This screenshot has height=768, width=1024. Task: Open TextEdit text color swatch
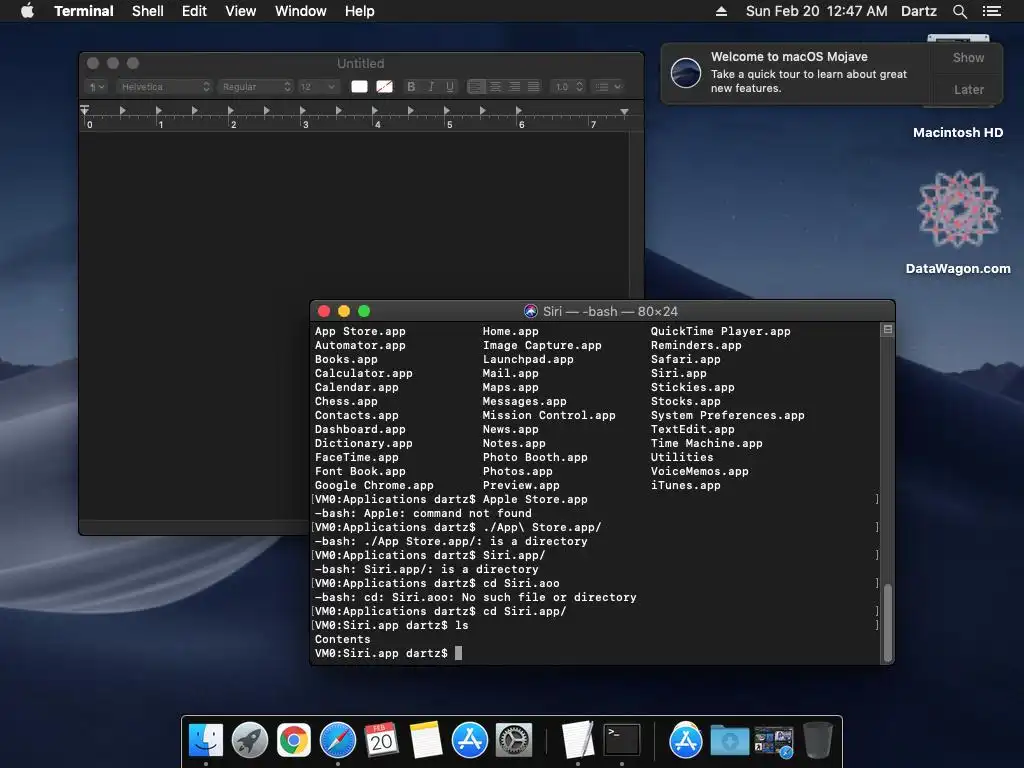point(359,86)
